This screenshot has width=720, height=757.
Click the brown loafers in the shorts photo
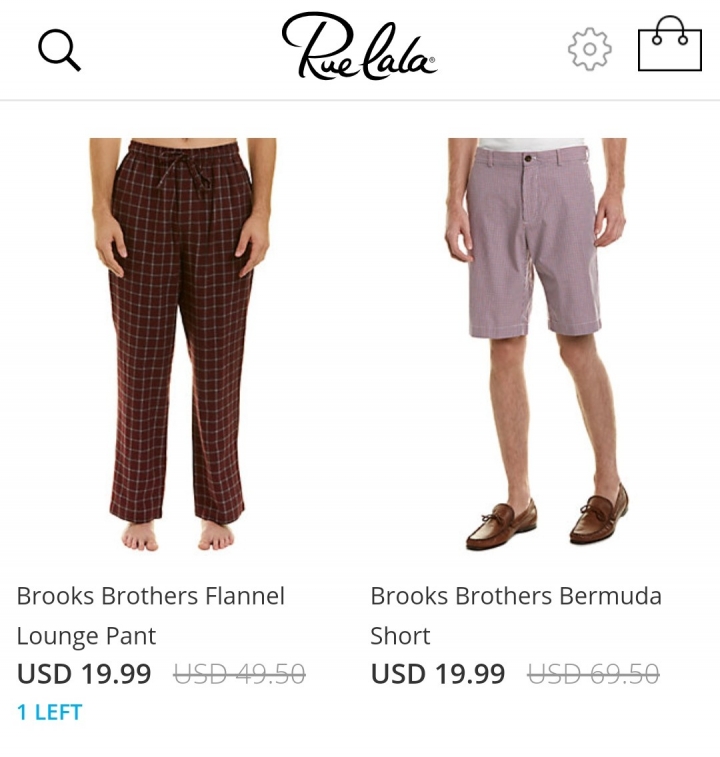tap(548, 519)
